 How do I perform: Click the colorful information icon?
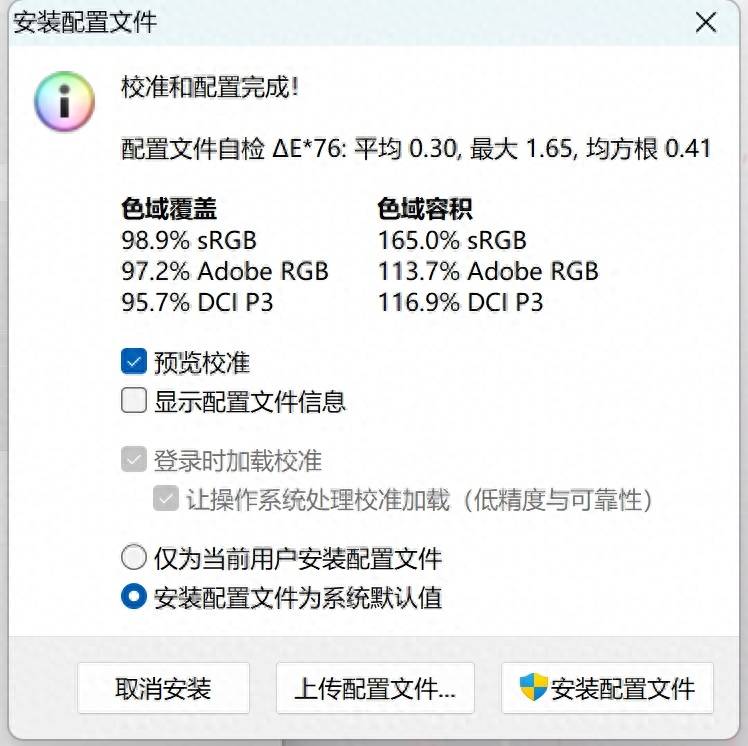point(65,101)
